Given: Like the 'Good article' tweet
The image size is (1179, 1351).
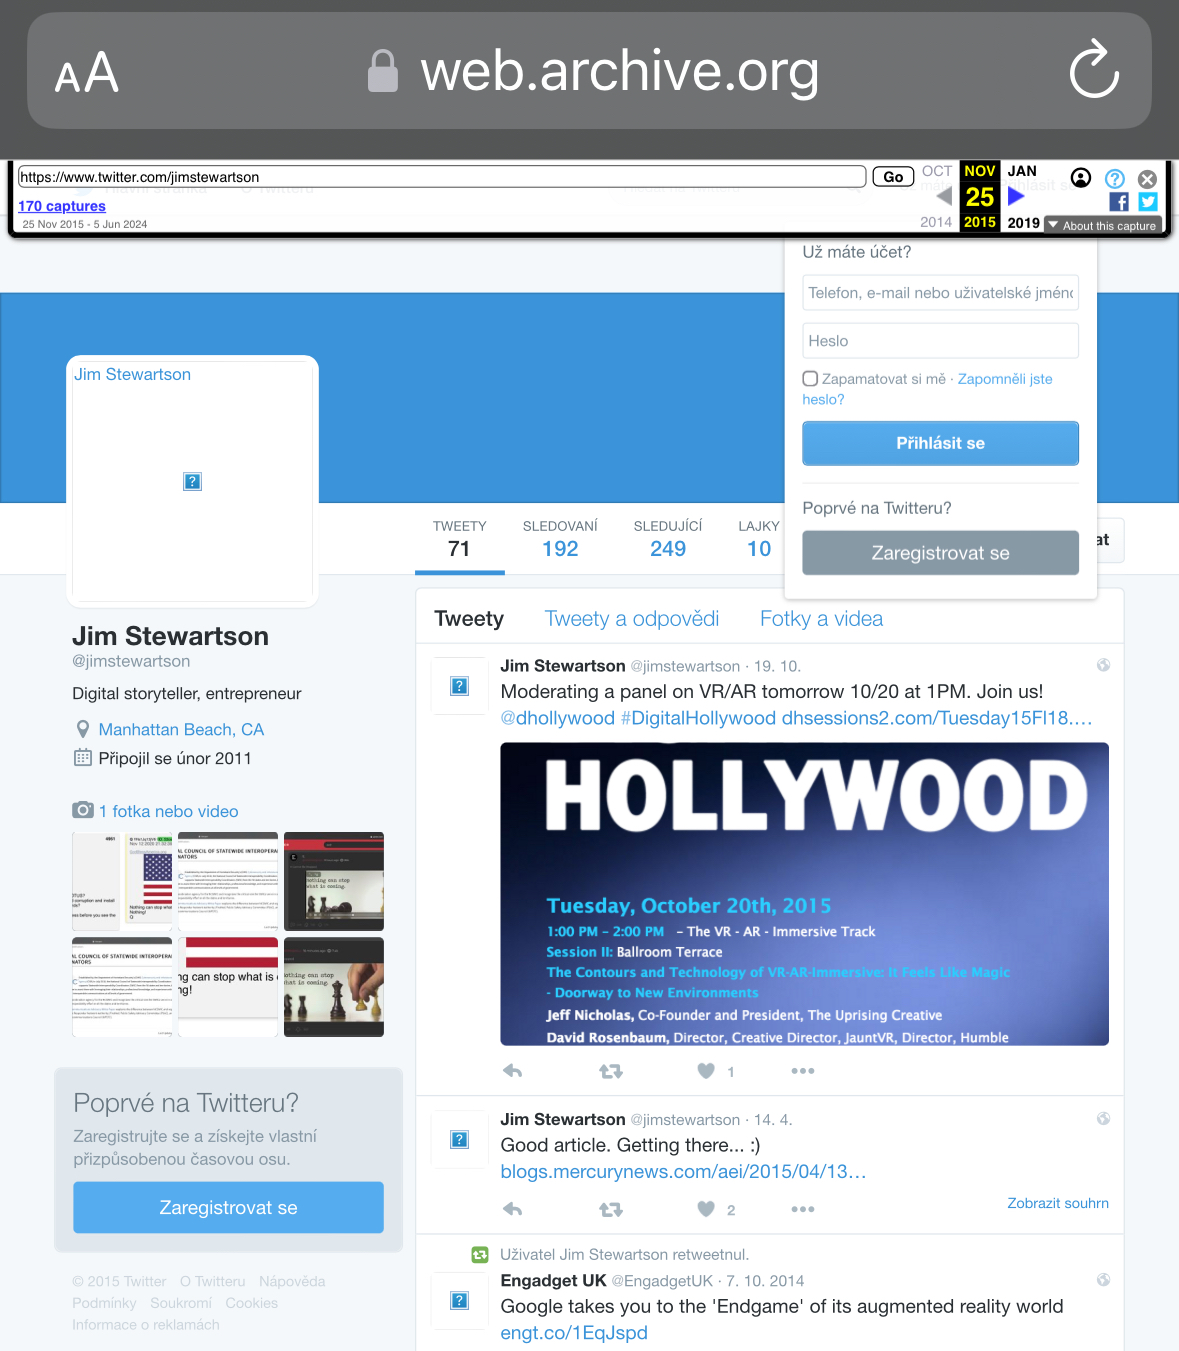Looking at the screenshot, I should (706, 1209).
